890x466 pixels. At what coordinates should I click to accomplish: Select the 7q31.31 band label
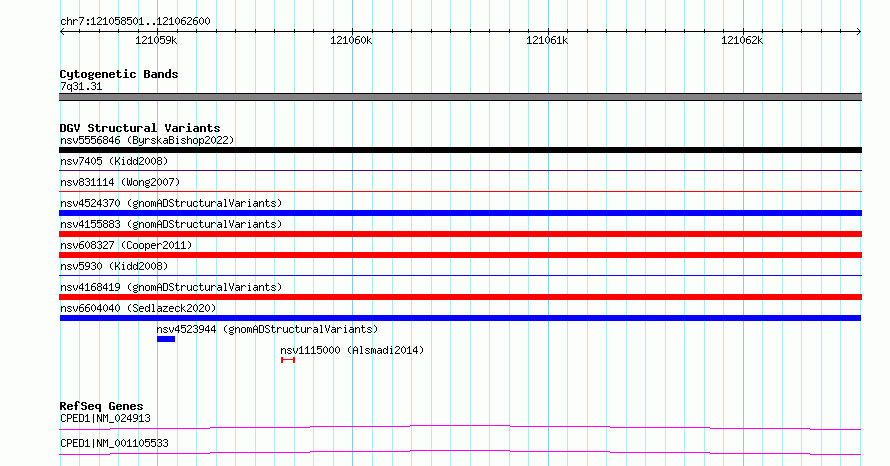click(x=81, y=86)
